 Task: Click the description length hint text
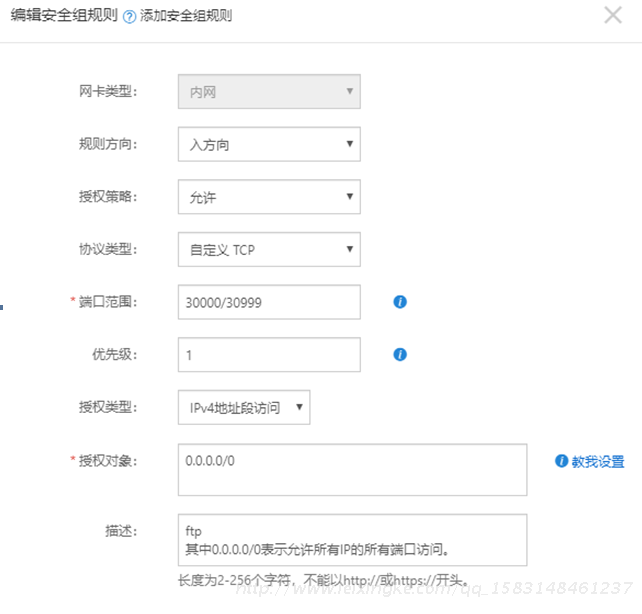click(323, 579)
